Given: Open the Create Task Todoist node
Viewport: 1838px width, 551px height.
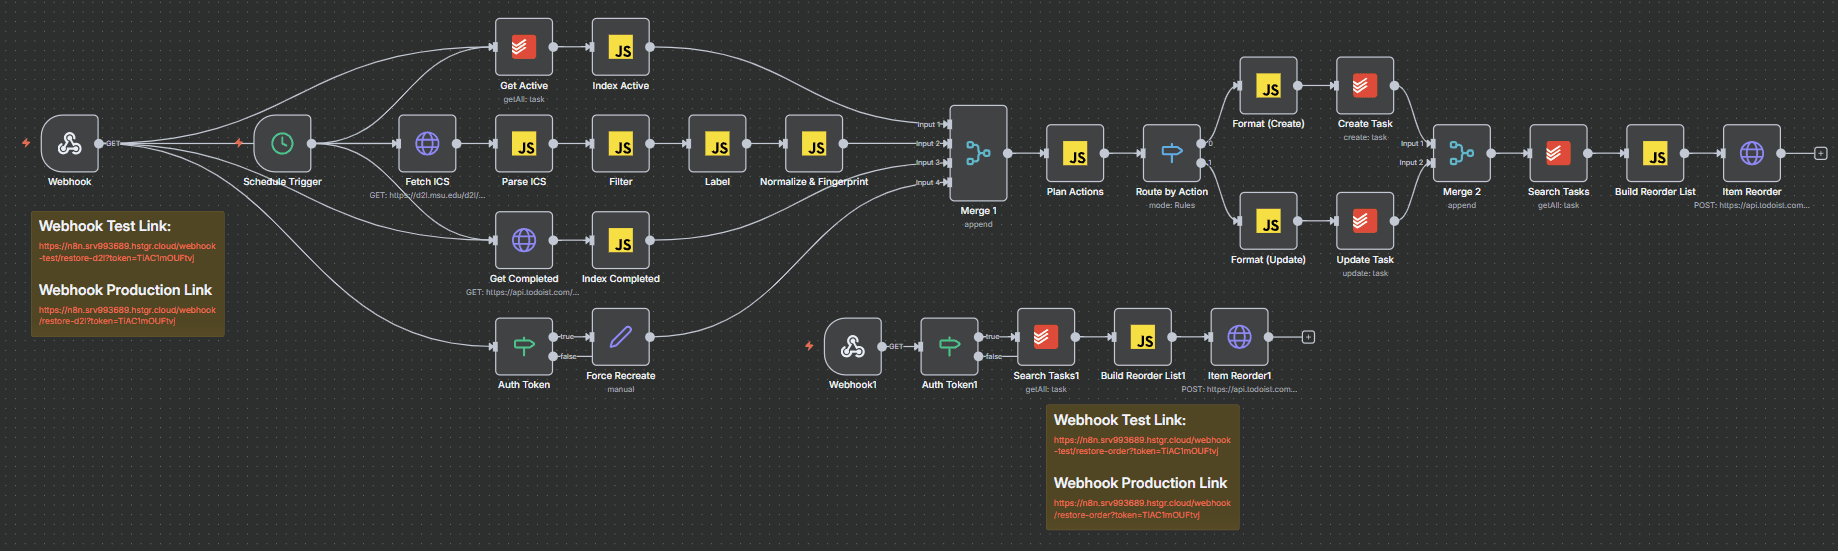Looking at the screenshot, I should 1364,86.
